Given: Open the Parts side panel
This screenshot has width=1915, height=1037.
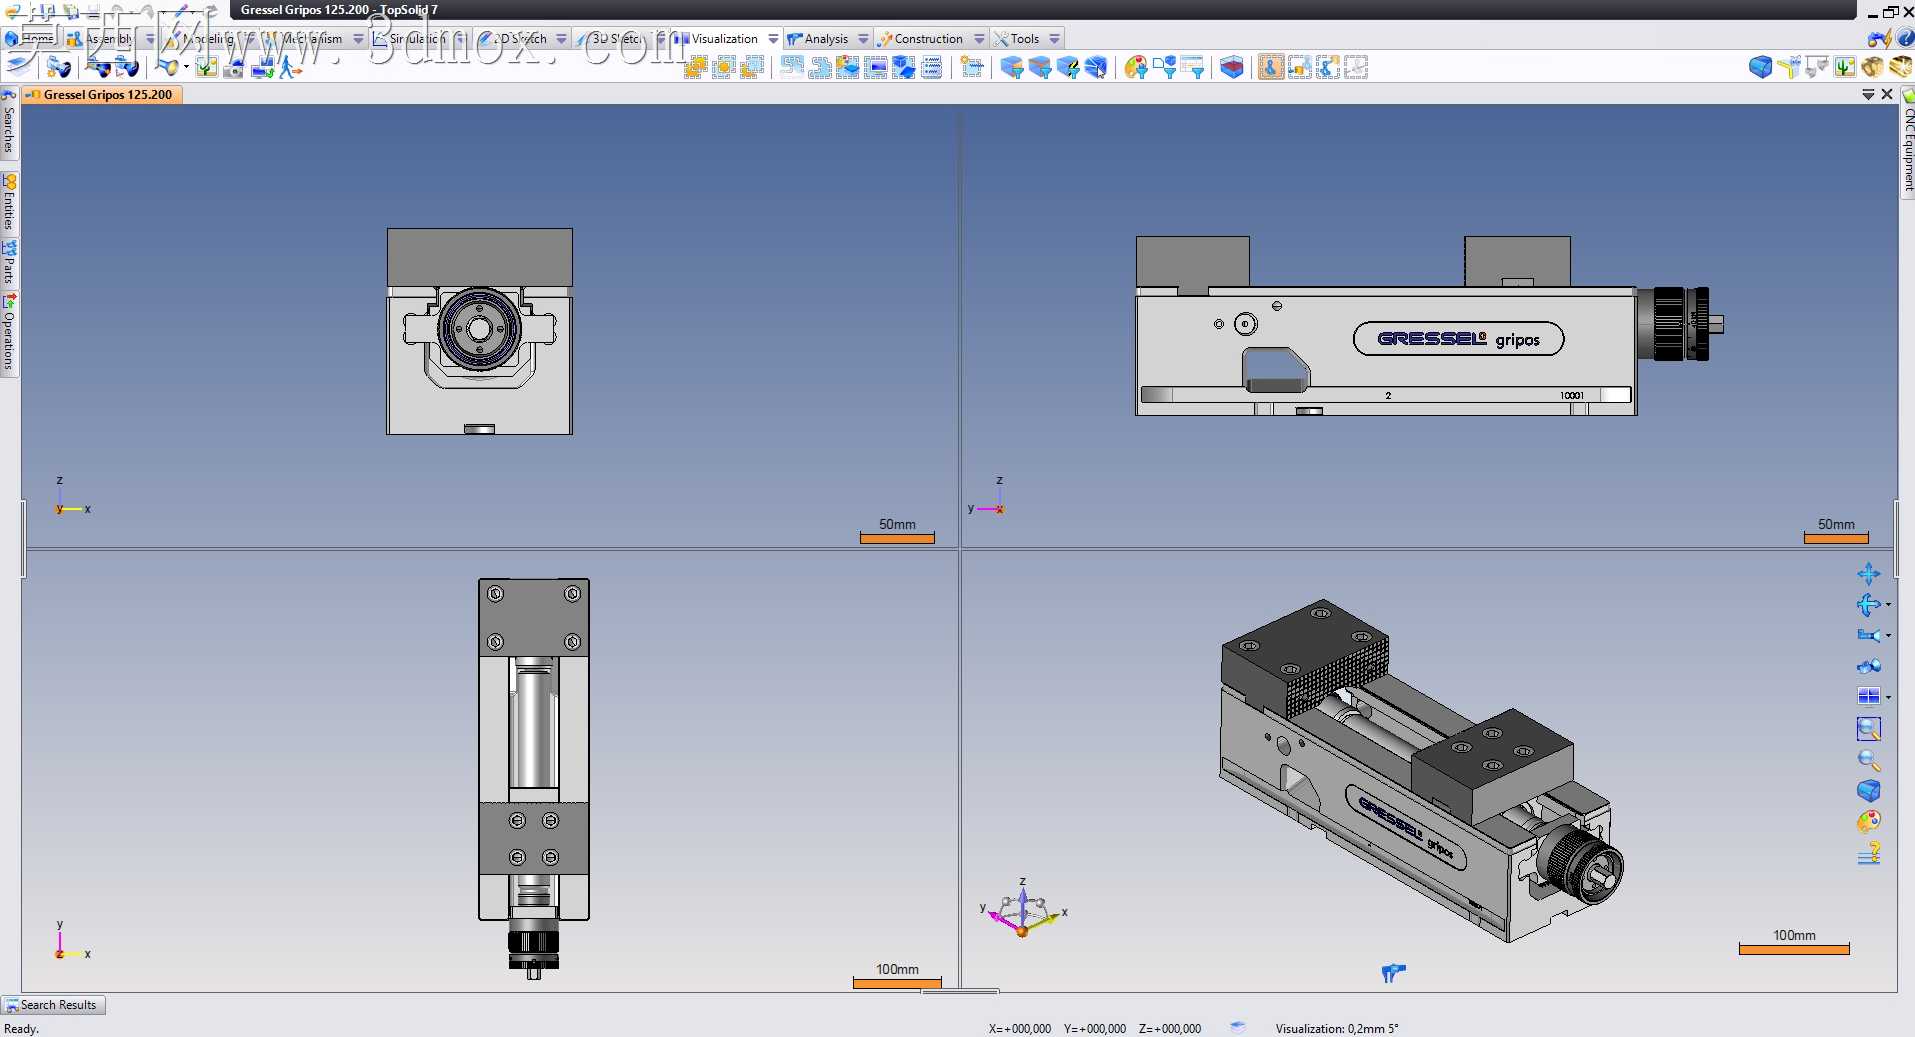Looking at the screenshot, I should [x=8, y=262].
